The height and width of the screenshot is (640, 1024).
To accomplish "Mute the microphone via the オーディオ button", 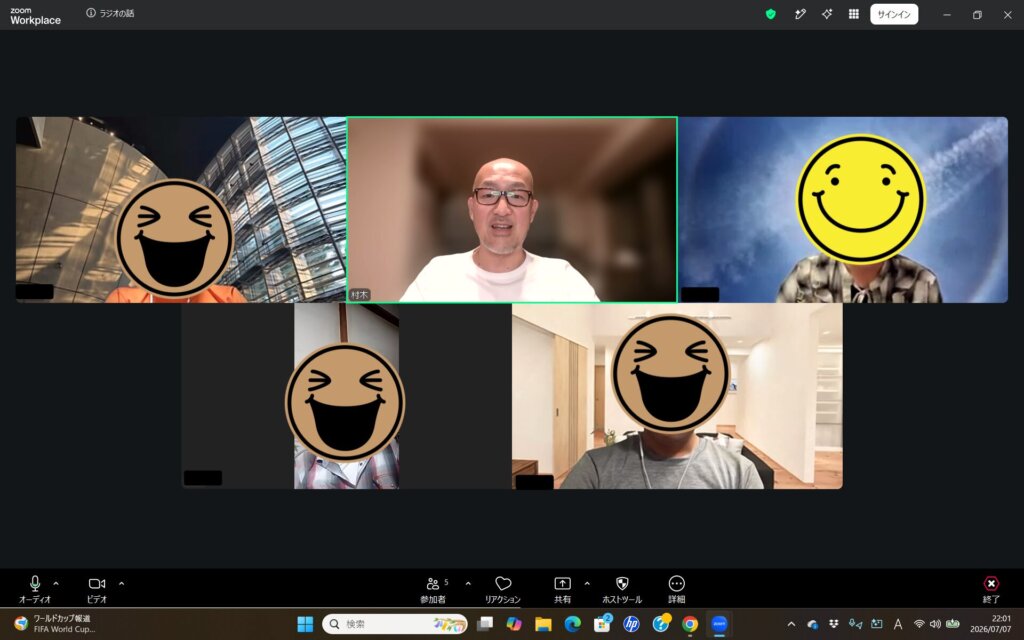I will pos(35,589).
